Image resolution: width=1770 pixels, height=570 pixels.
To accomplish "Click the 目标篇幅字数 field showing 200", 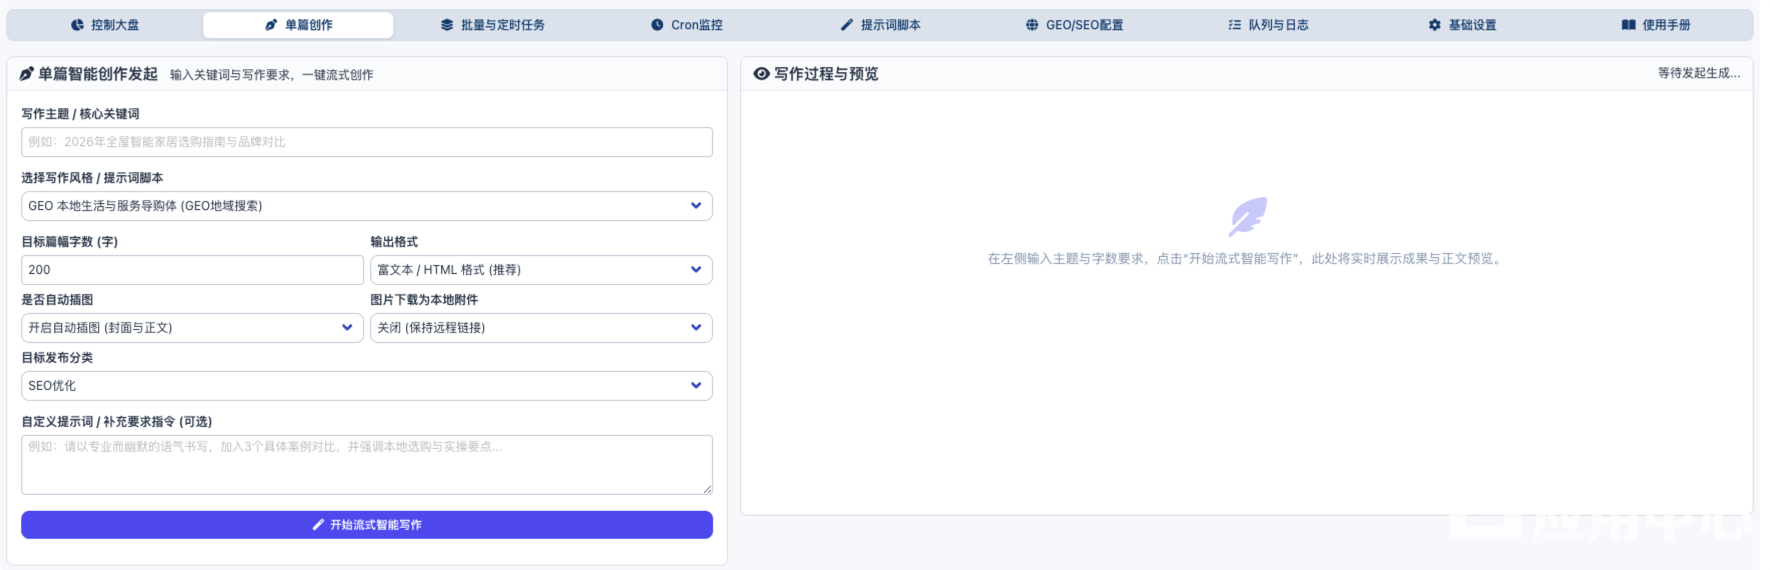I will tap(192, 270).
